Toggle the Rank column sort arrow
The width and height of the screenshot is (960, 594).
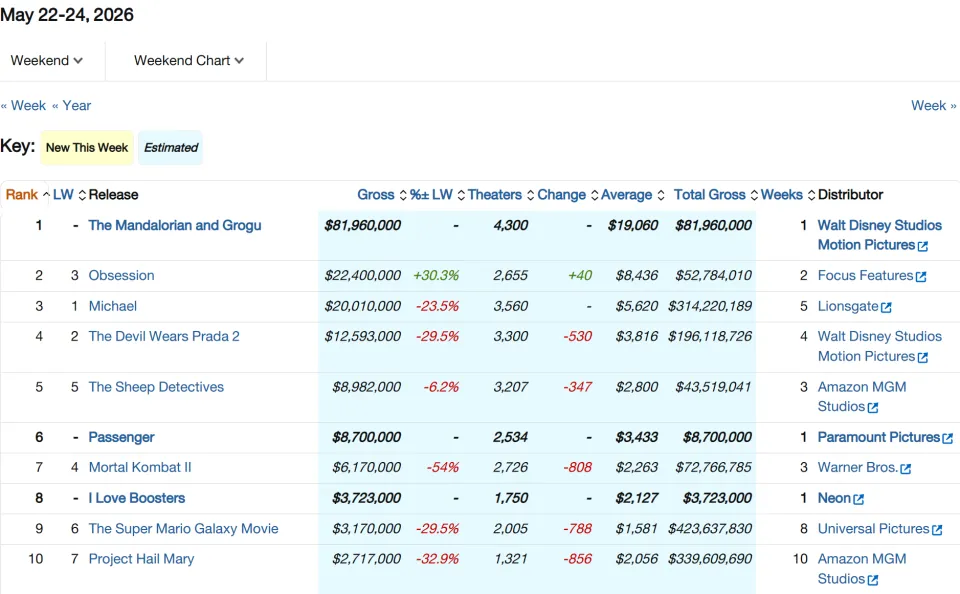pyautogui.click(x=46, y=195)
